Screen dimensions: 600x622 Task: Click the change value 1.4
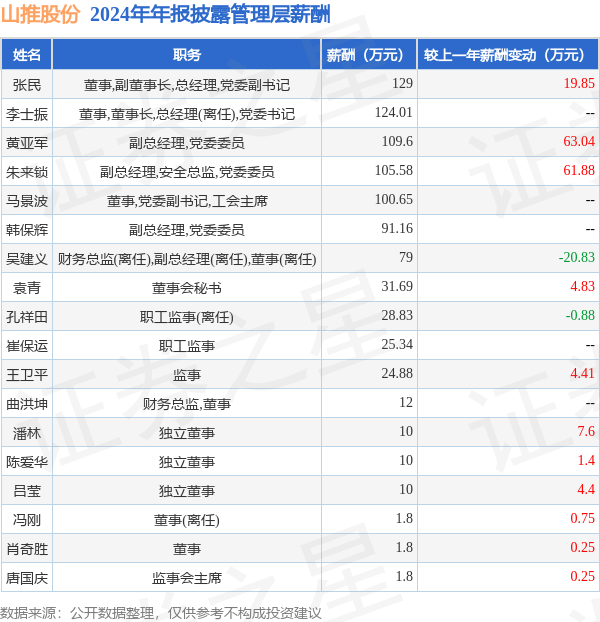(586, 461)
